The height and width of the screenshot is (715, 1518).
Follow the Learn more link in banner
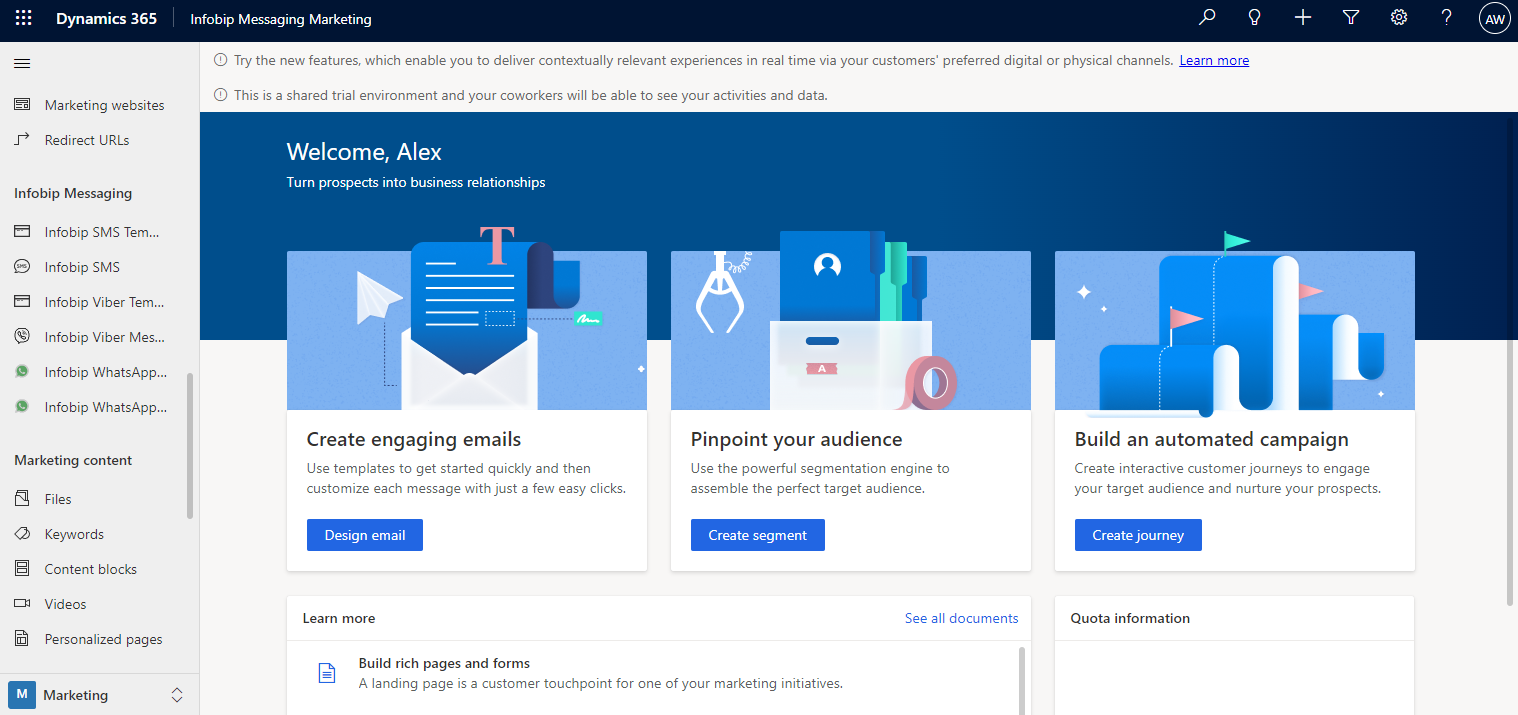(1213, 60)
